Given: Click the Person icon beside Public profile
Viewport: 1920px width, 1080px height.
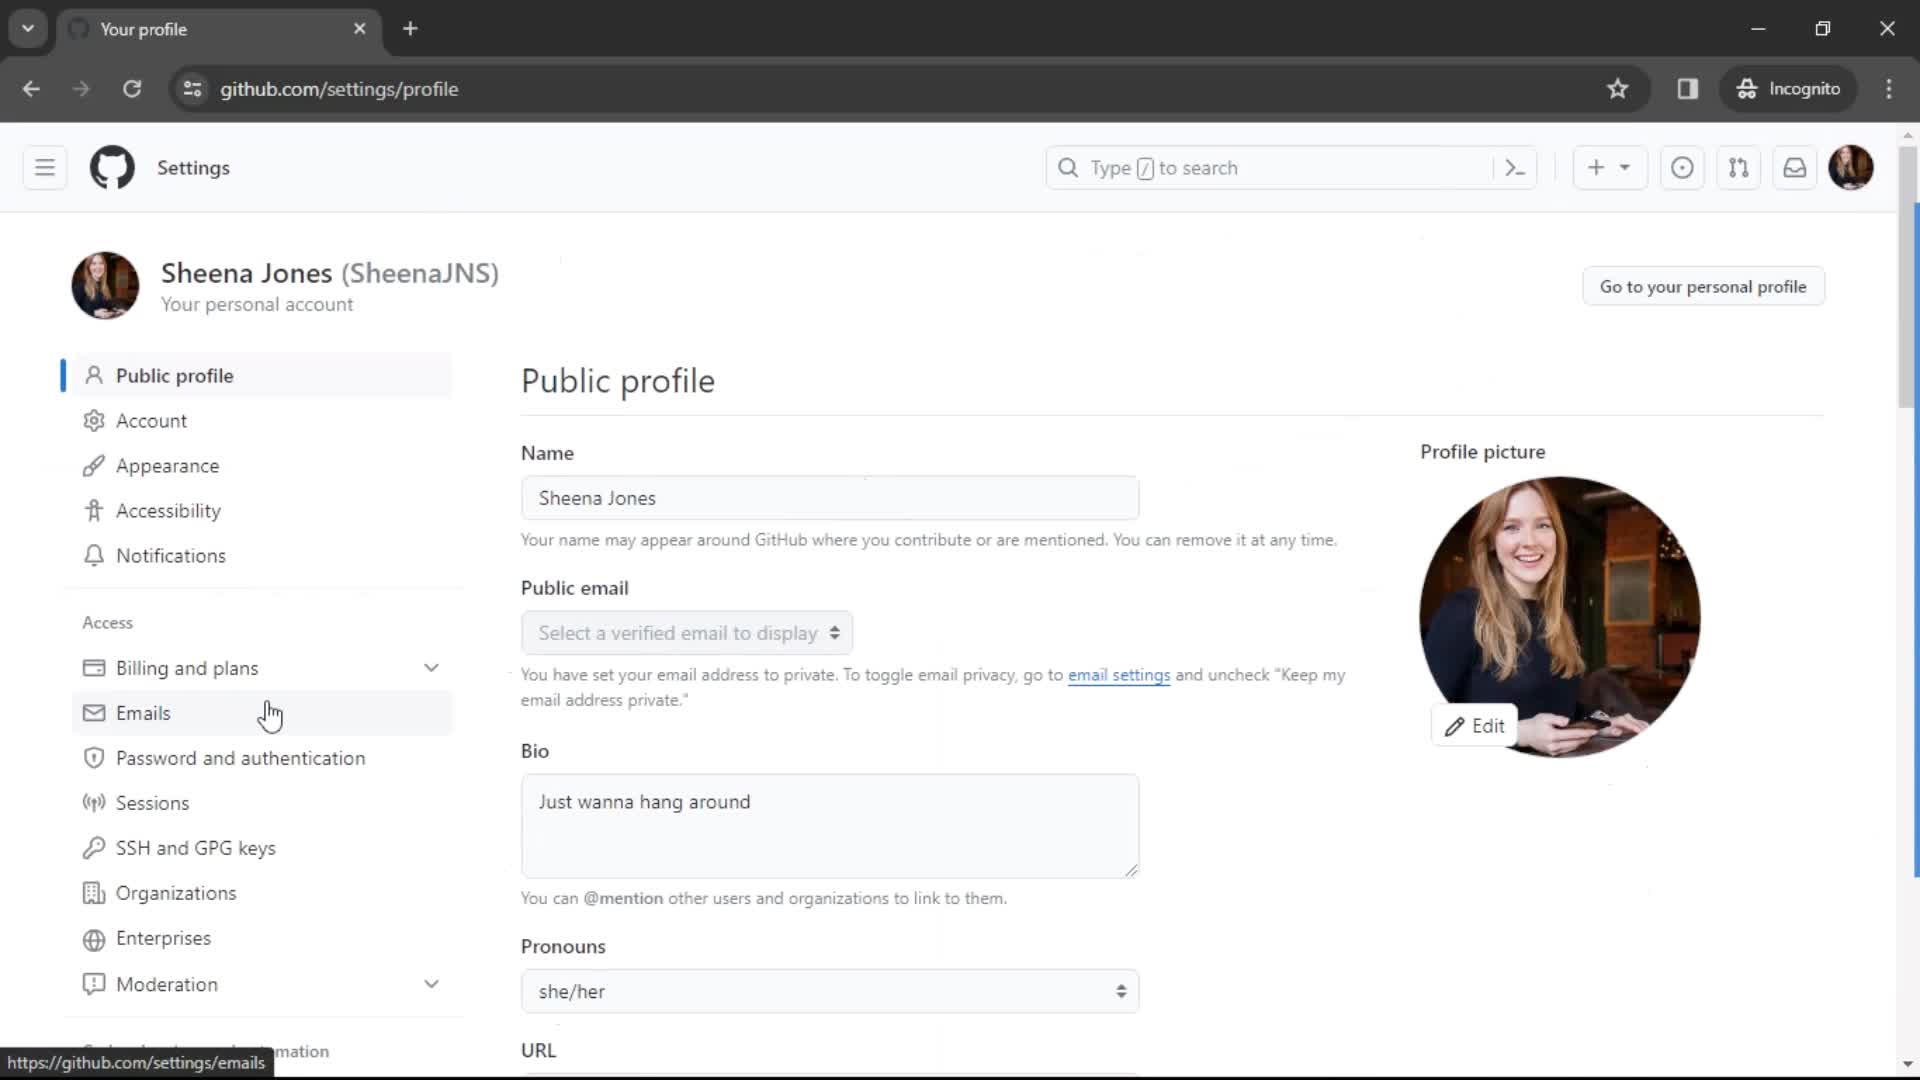Looking at the screenshot, I should click(x=94, y=375).
